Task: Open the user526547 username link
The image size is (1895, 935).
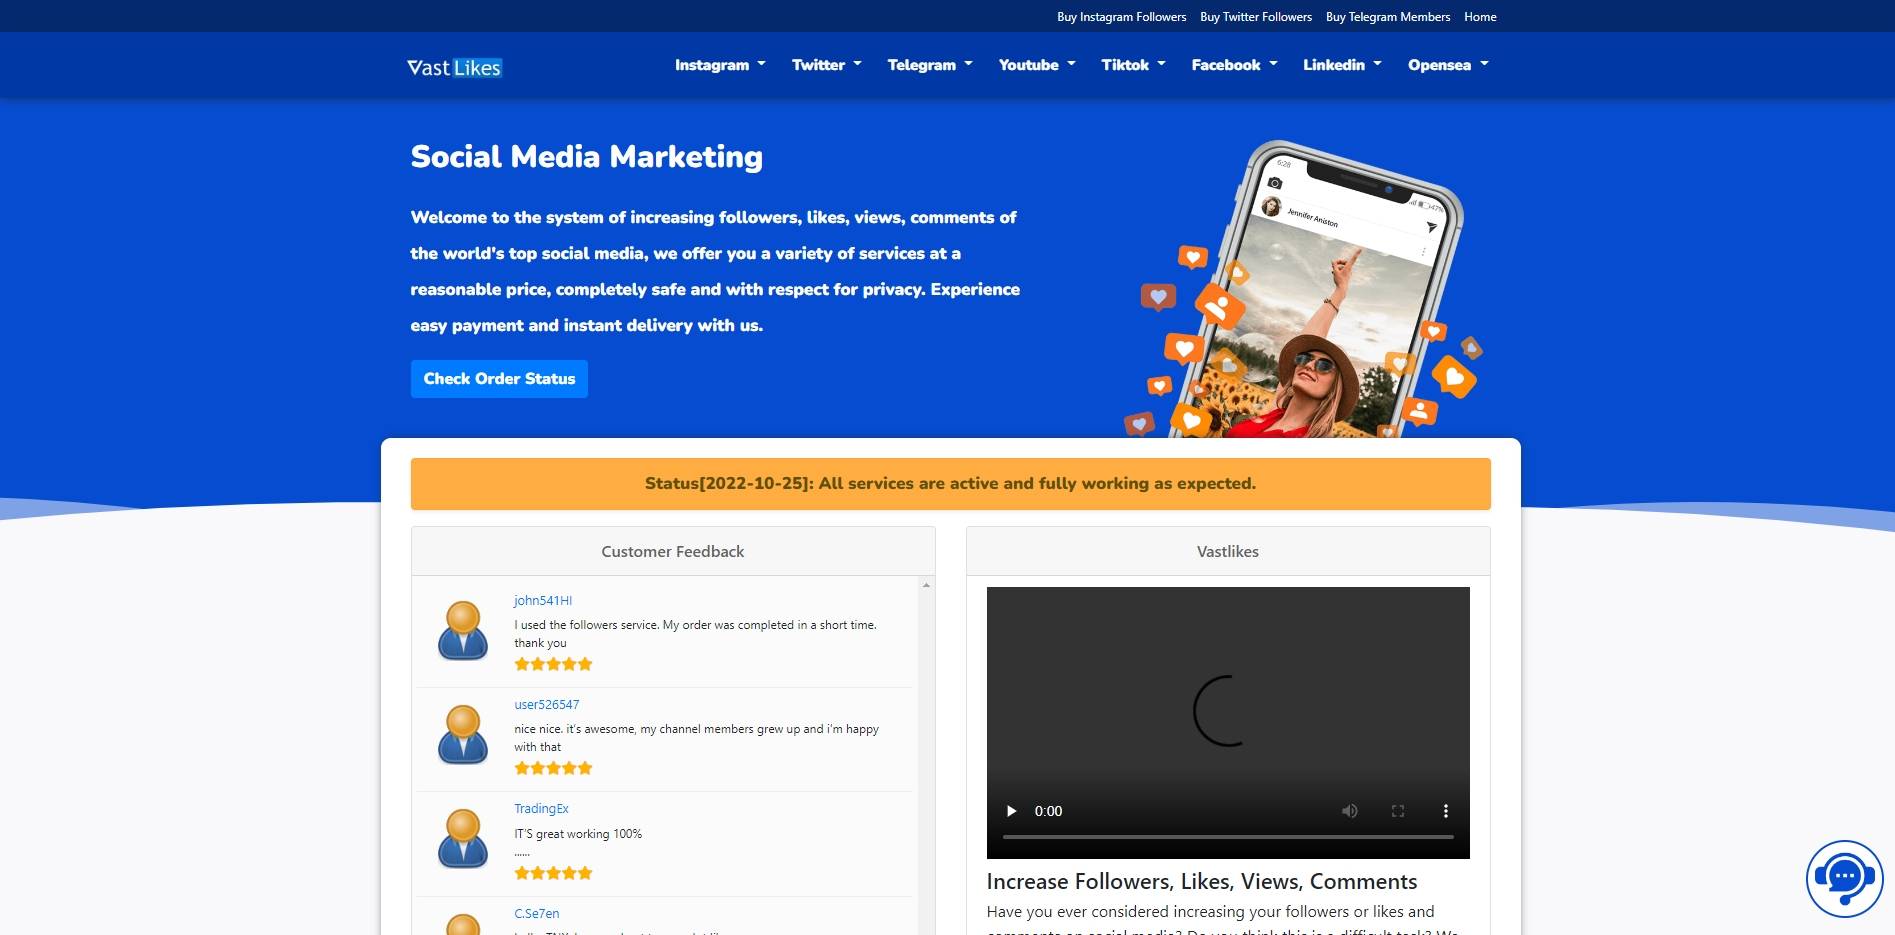Action: (547, 705)
